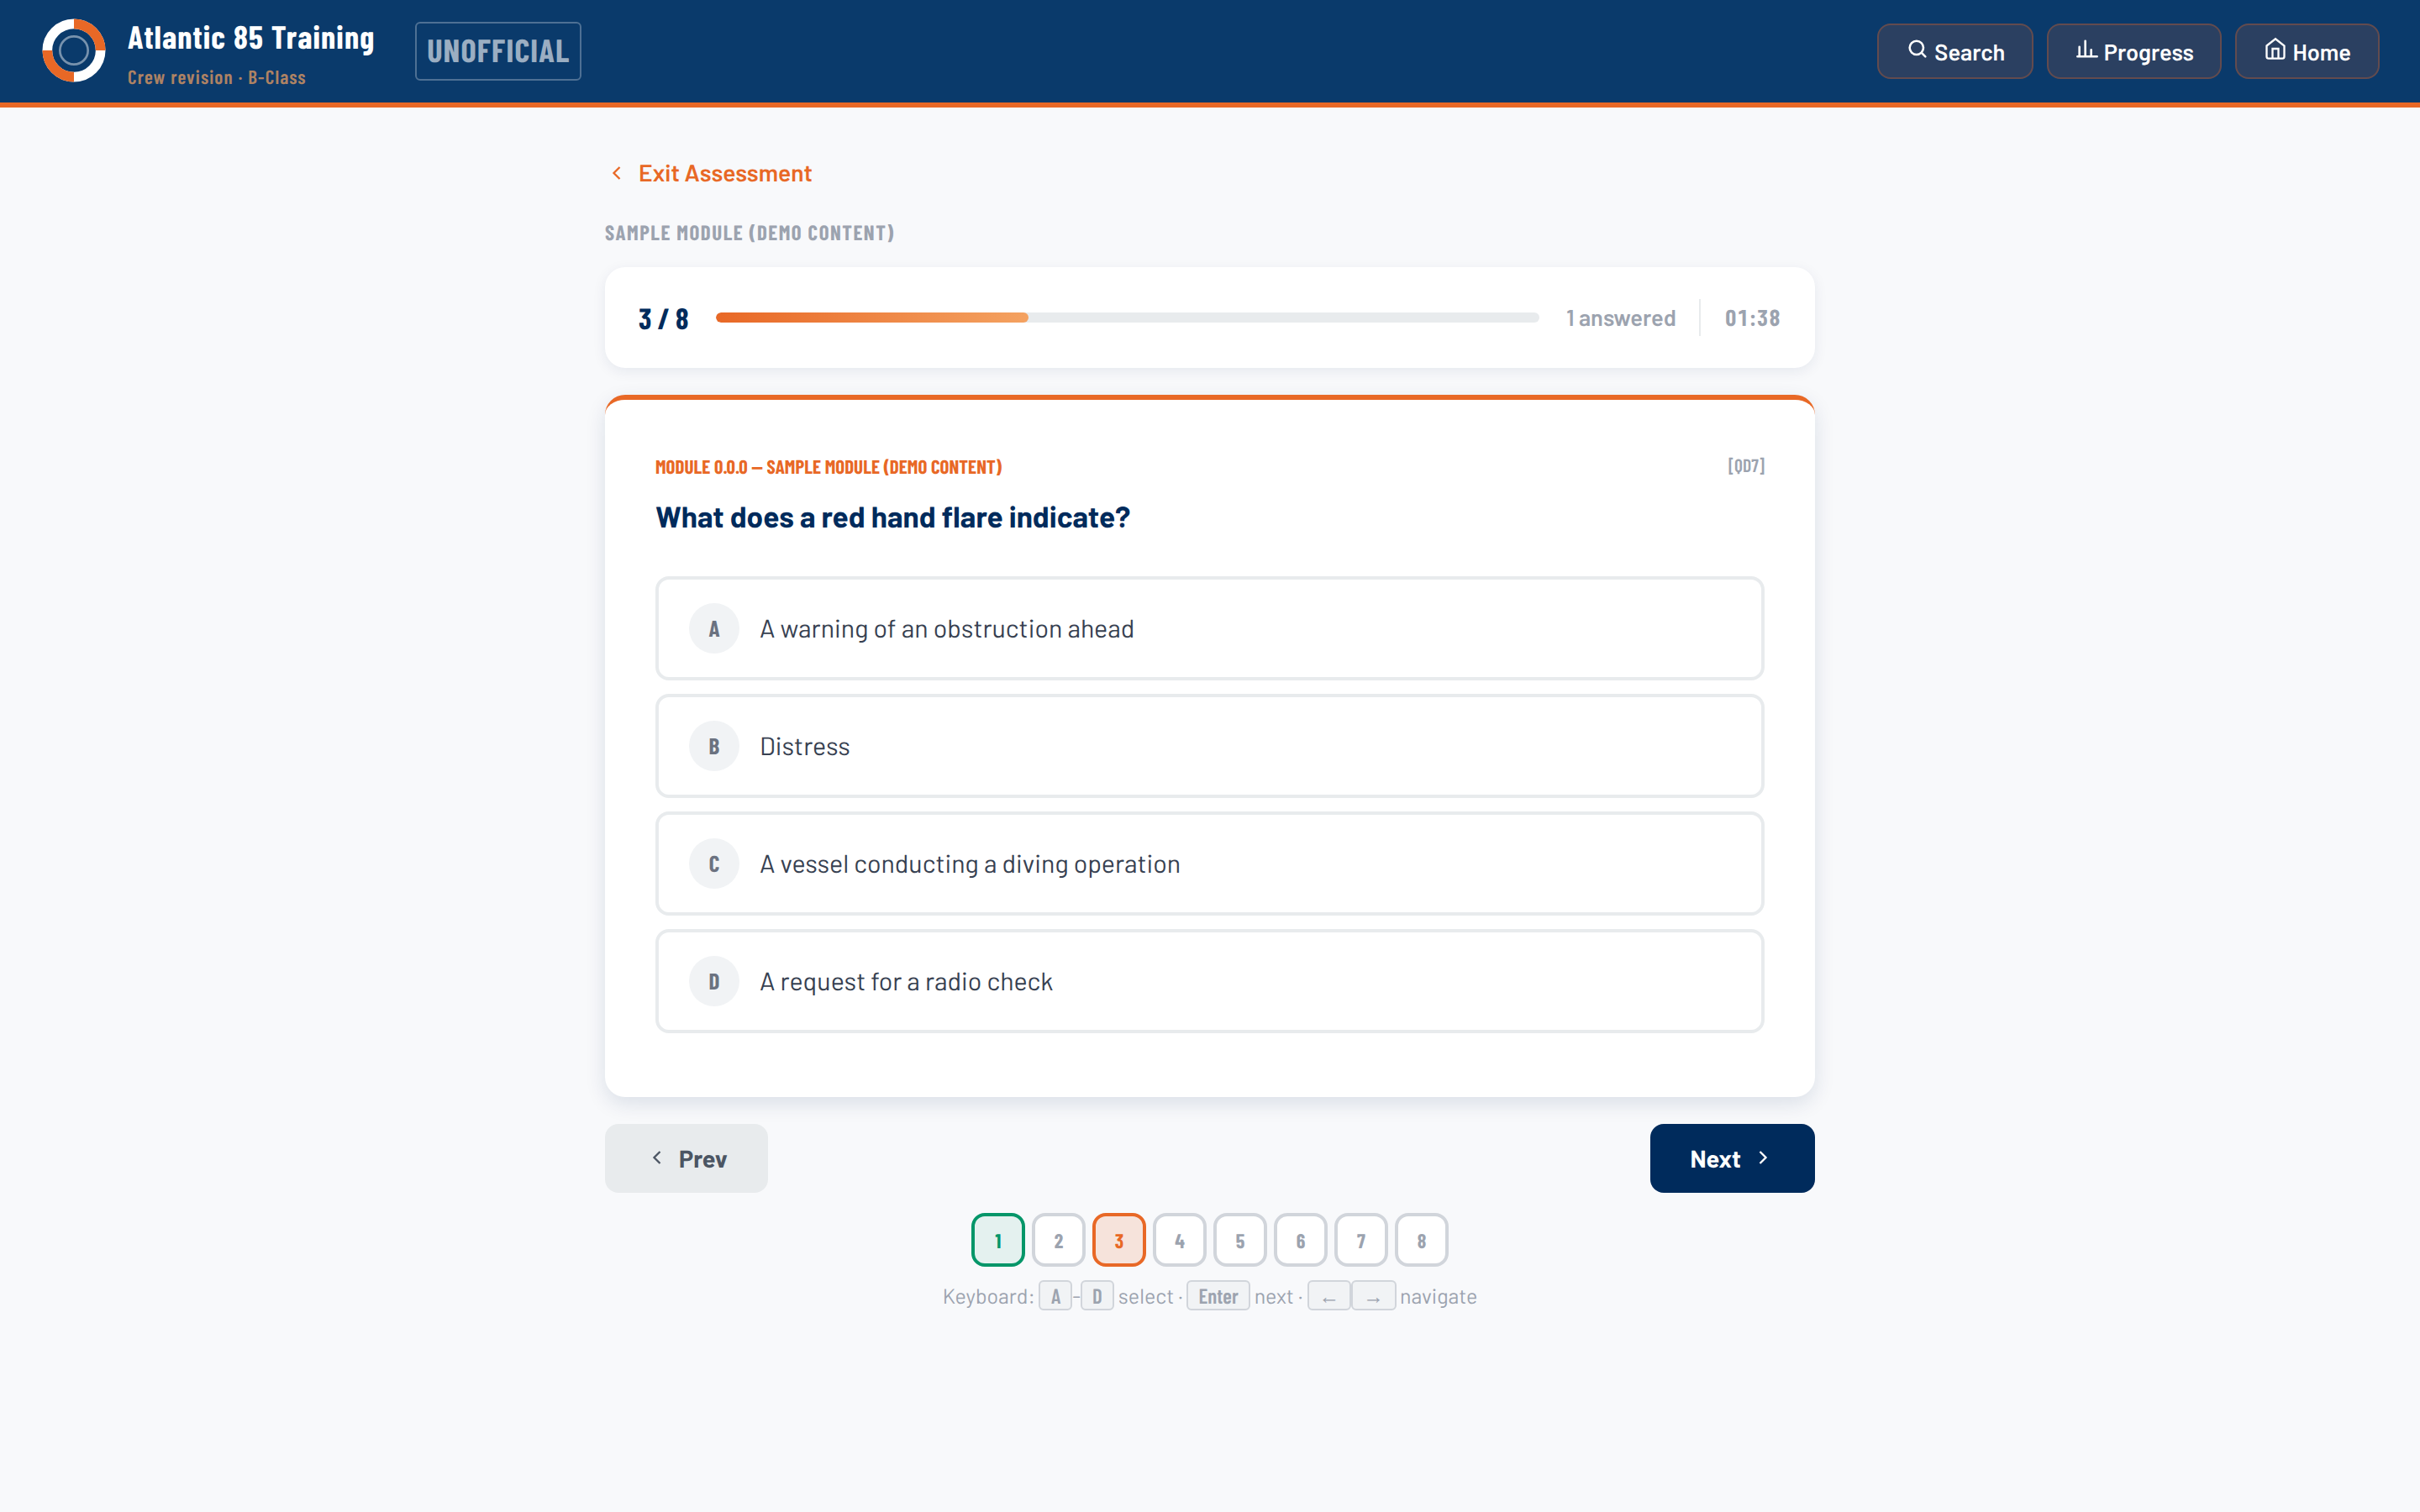Click the '1 answered' counter
This screenshot has height=1512, width=2420.
(1620, 318)
